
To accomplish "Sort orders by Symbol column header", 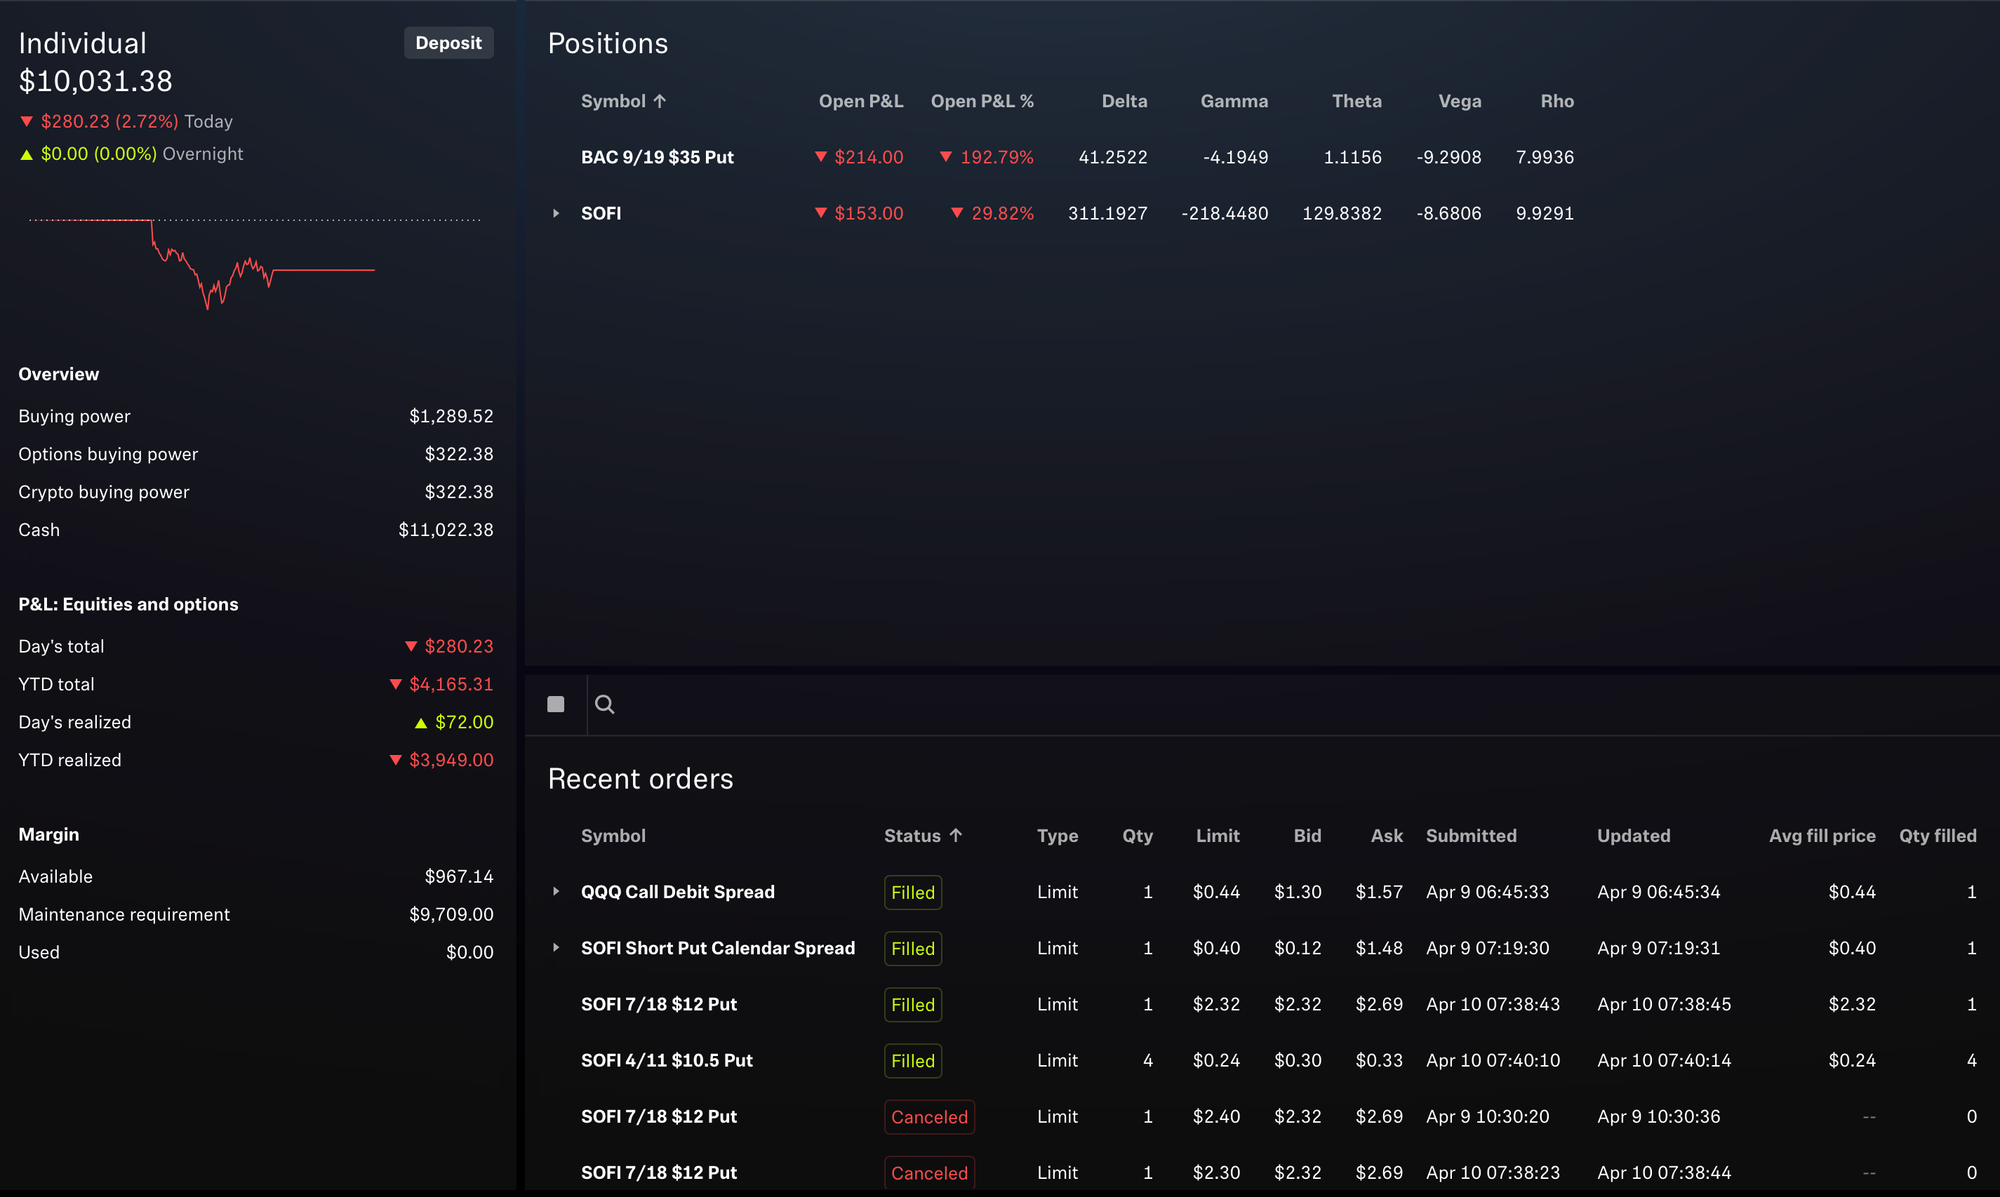I will click(x=613, y=836).
